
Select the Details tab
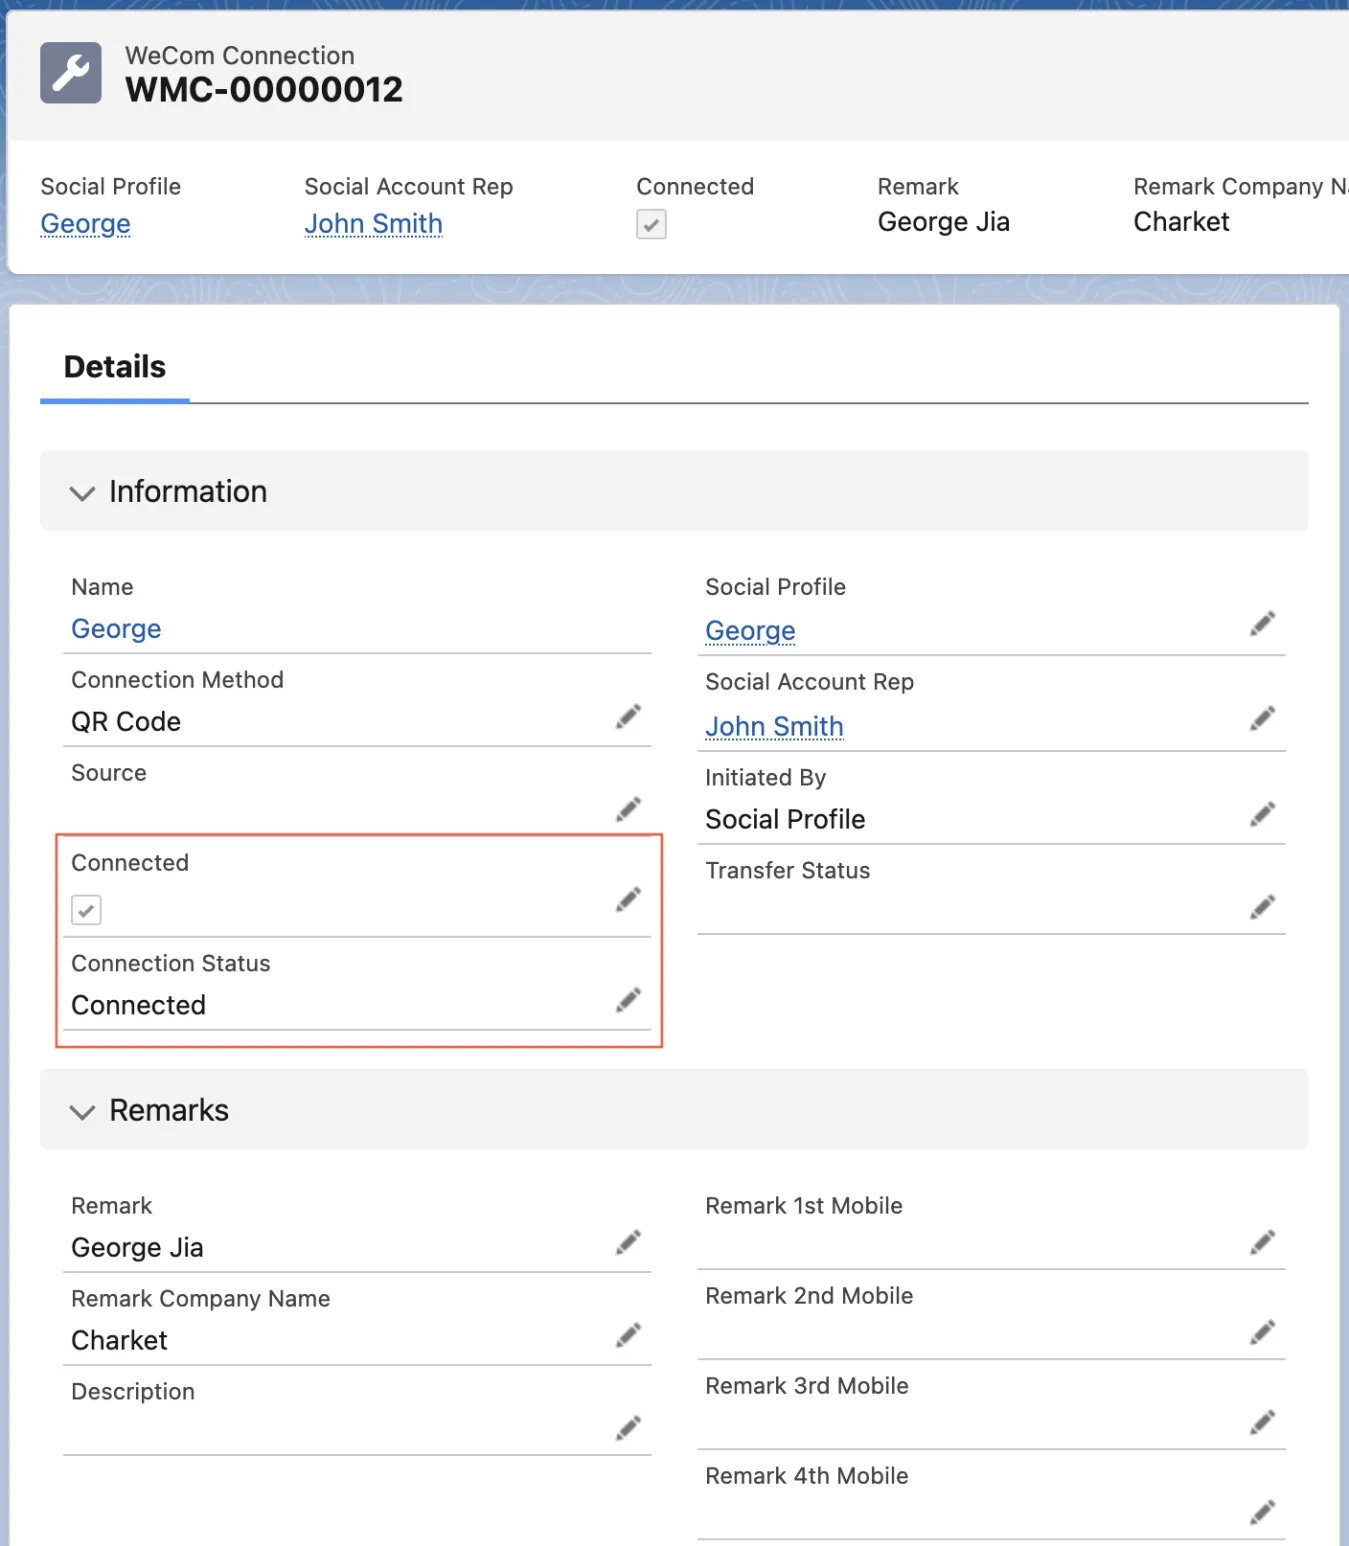(115, 367)
